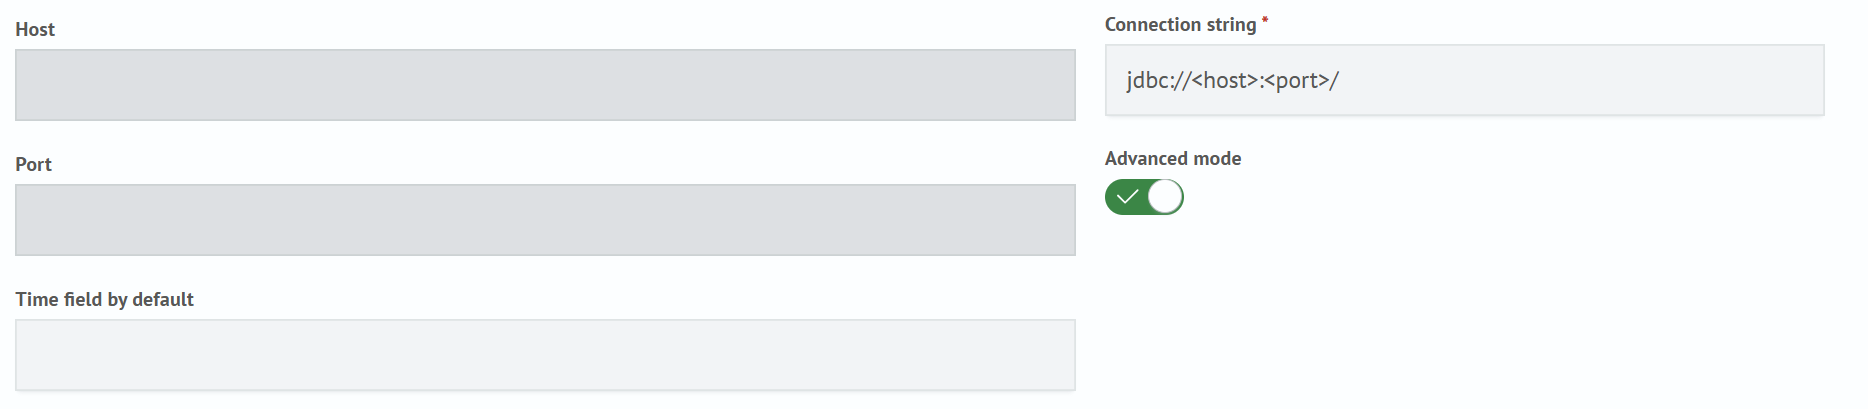The image size is (1868, 409).
Task: Click the Port label
Action: (x=33, y=165)
